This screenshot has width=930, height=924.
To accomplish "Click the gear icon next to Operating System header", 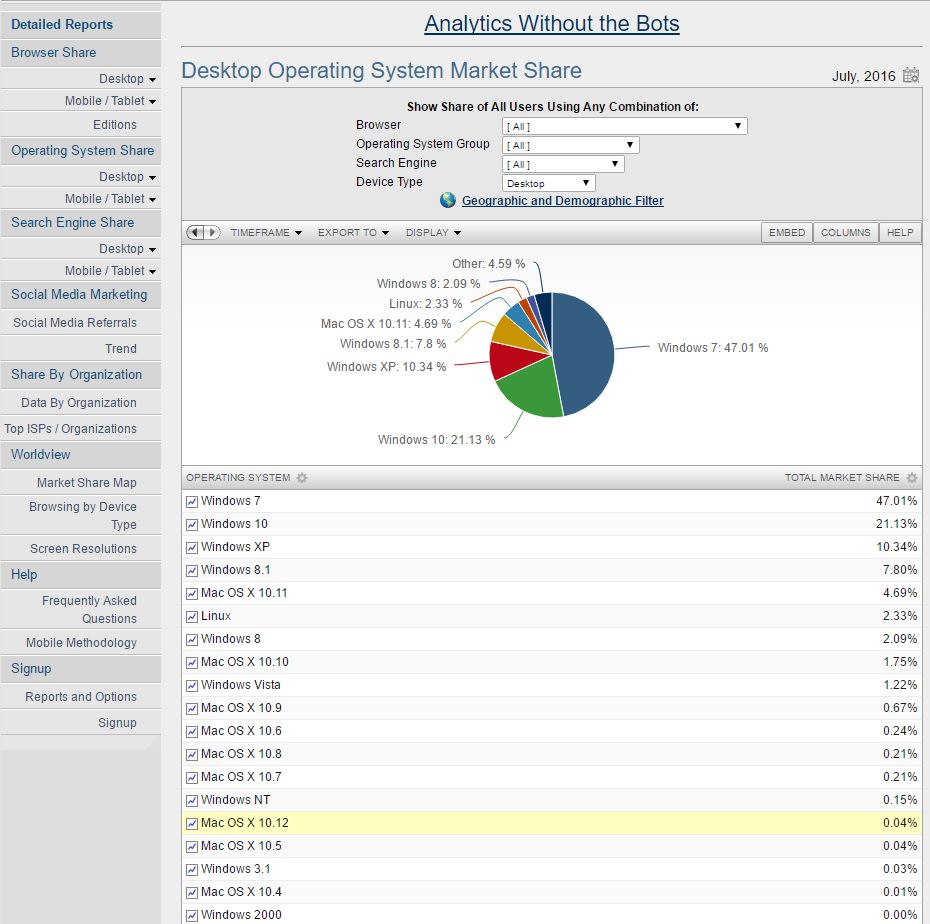I will click(302, 477).
